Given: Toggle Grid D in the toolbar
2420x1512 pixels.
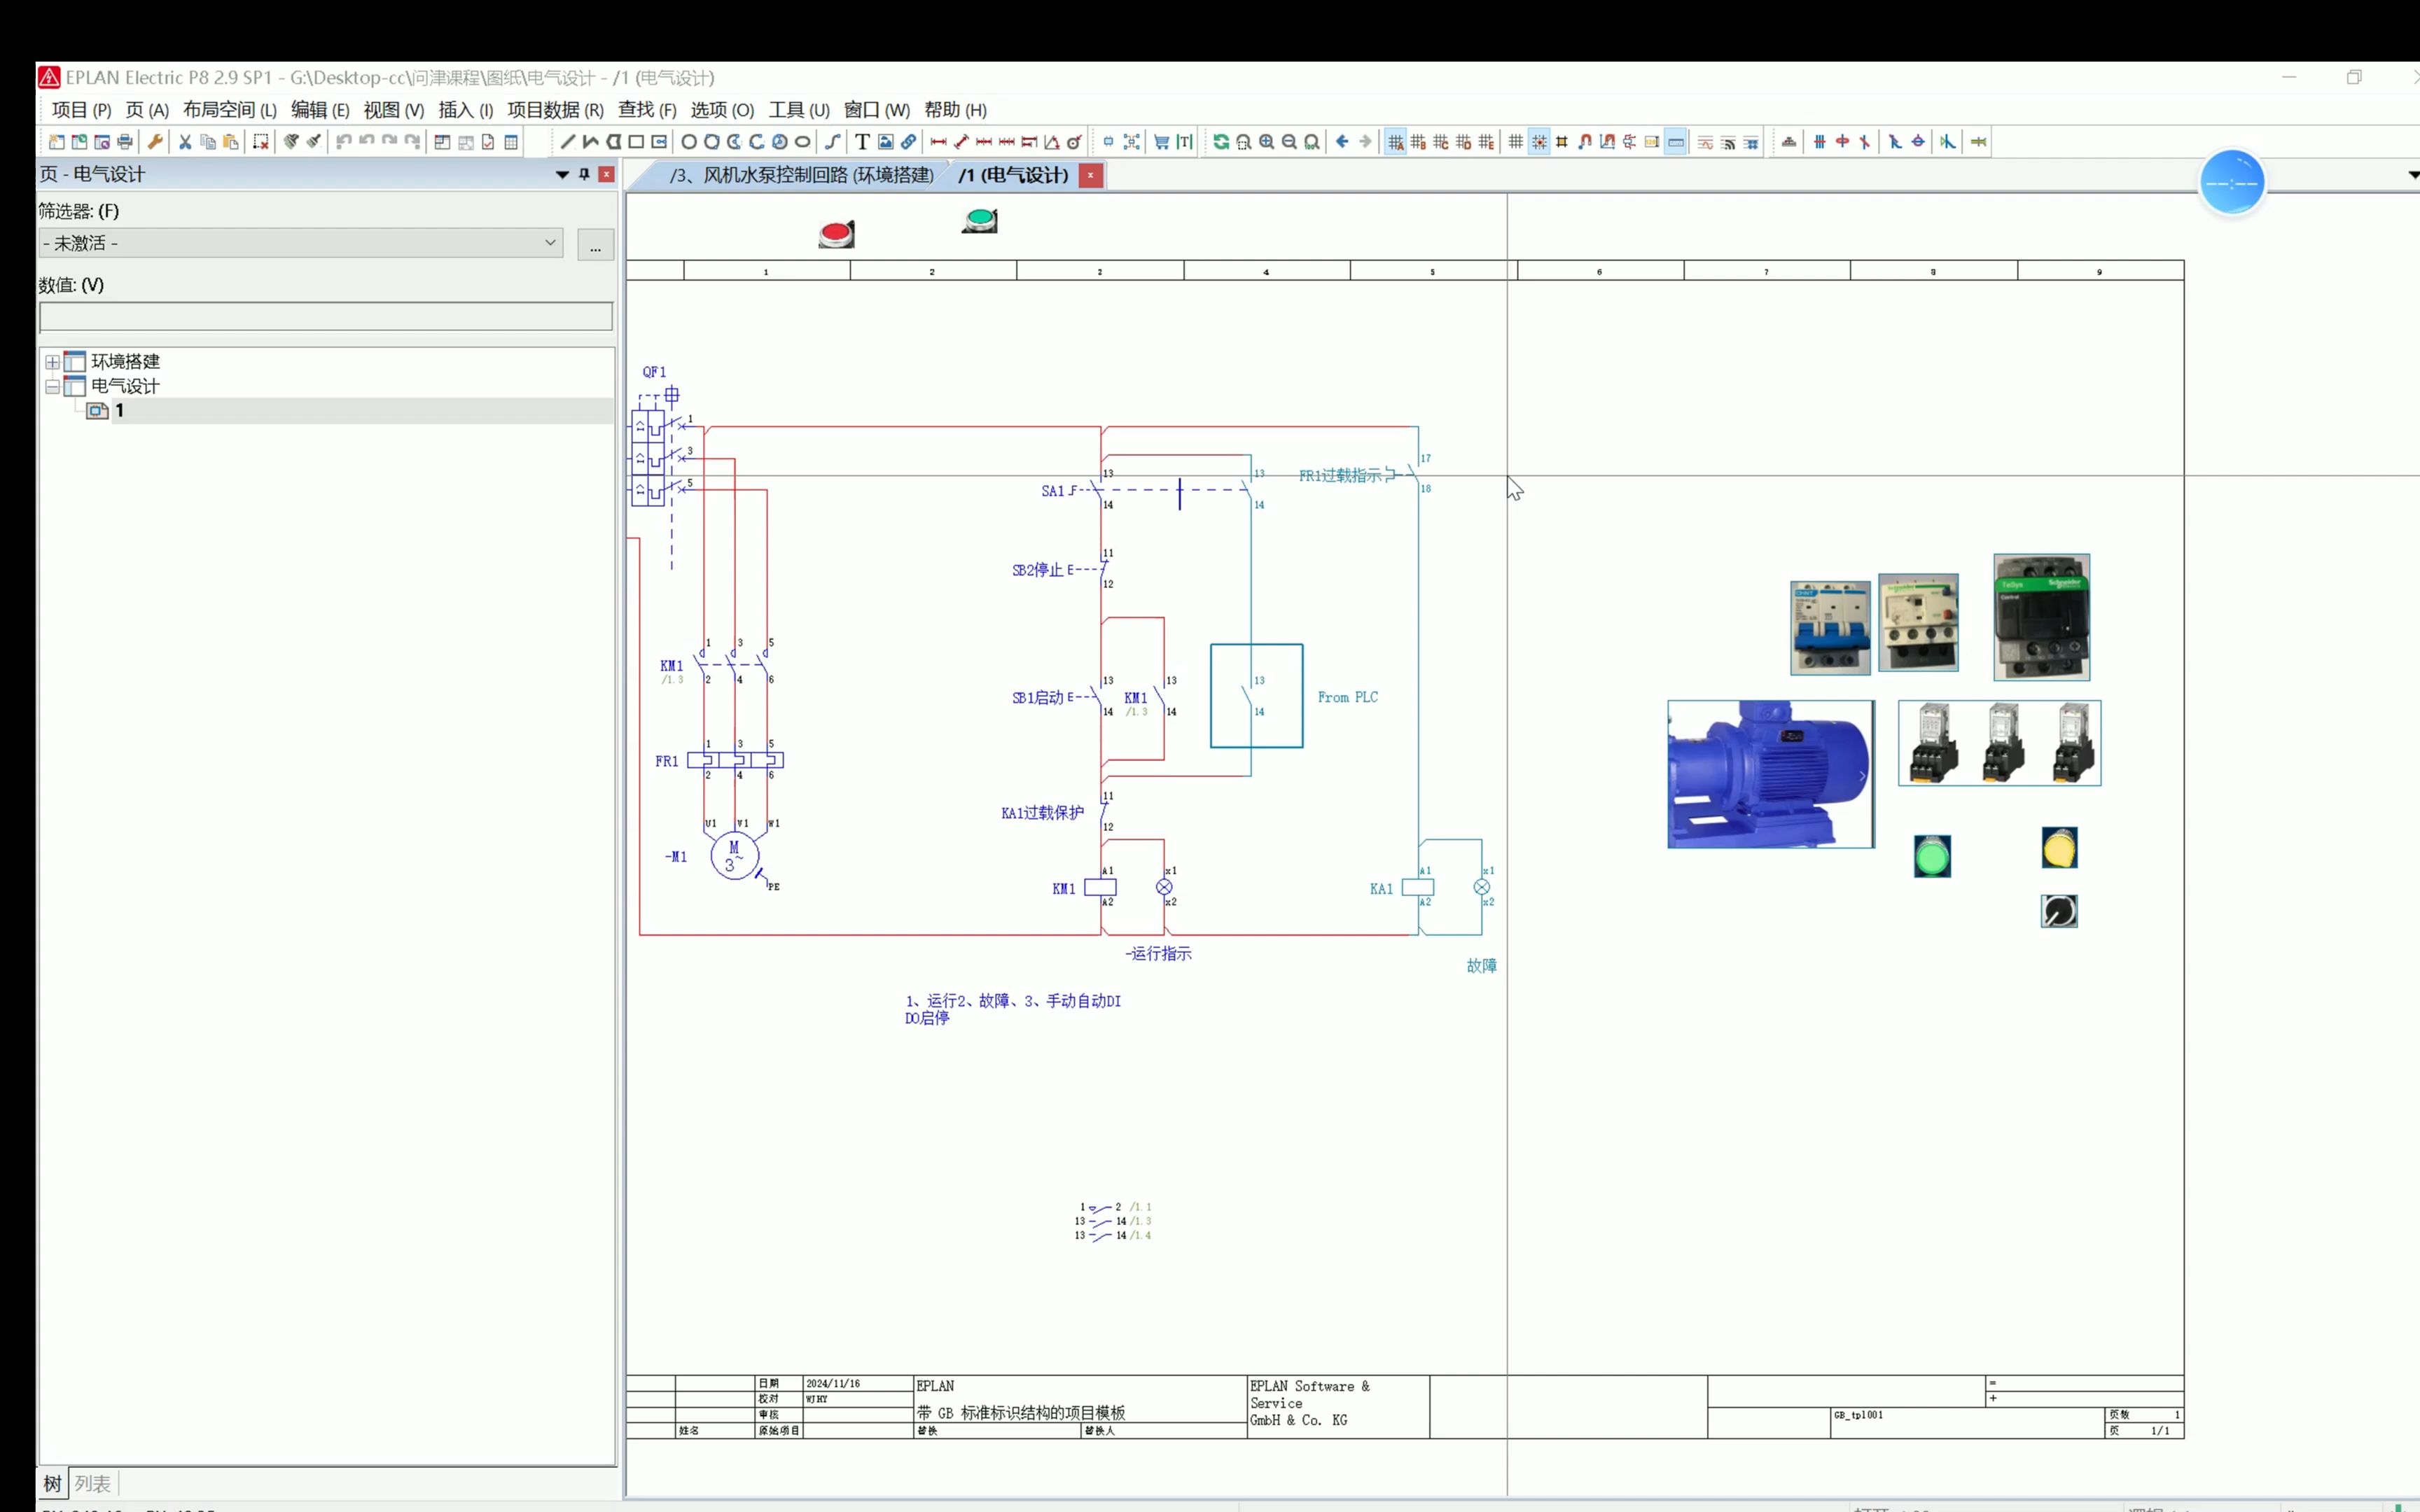Looking at the screenshot, I should pyautogui.click(x=1463, y=142).
